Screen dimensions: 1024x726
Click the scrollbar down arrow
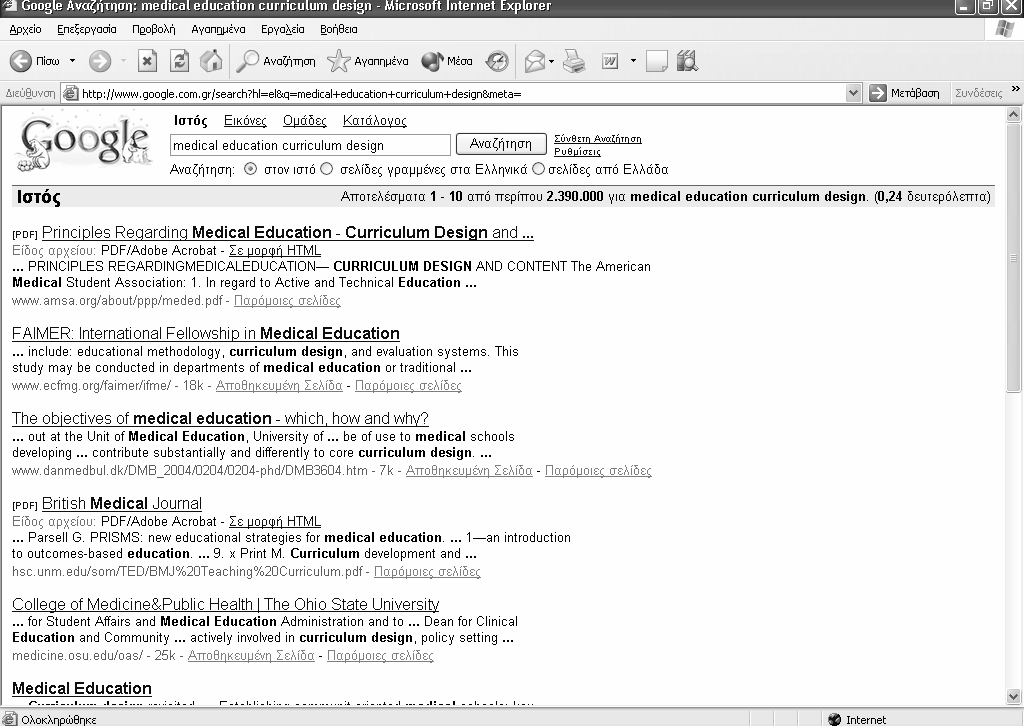1014,696
